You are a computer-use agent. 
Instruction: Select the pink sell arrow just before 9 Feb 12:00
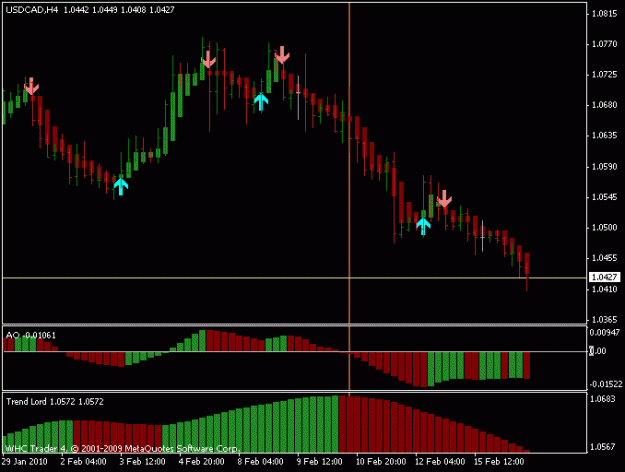[x=282, y=55]
